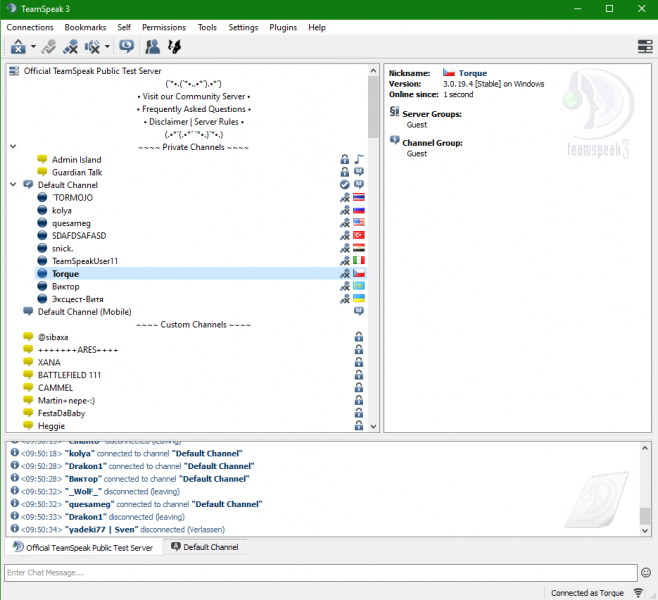Open the Self menu

(x=124, y=27)
